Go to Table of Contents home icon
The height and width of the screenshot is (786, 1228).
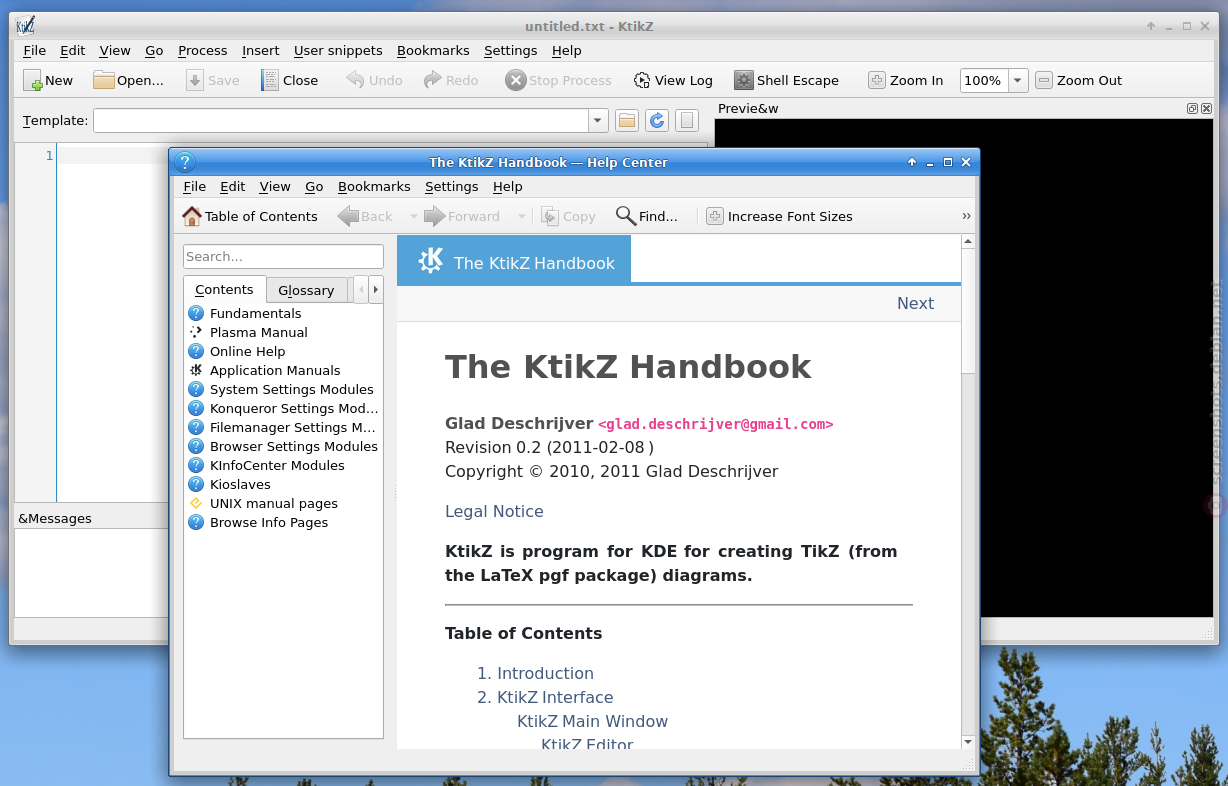192,216
